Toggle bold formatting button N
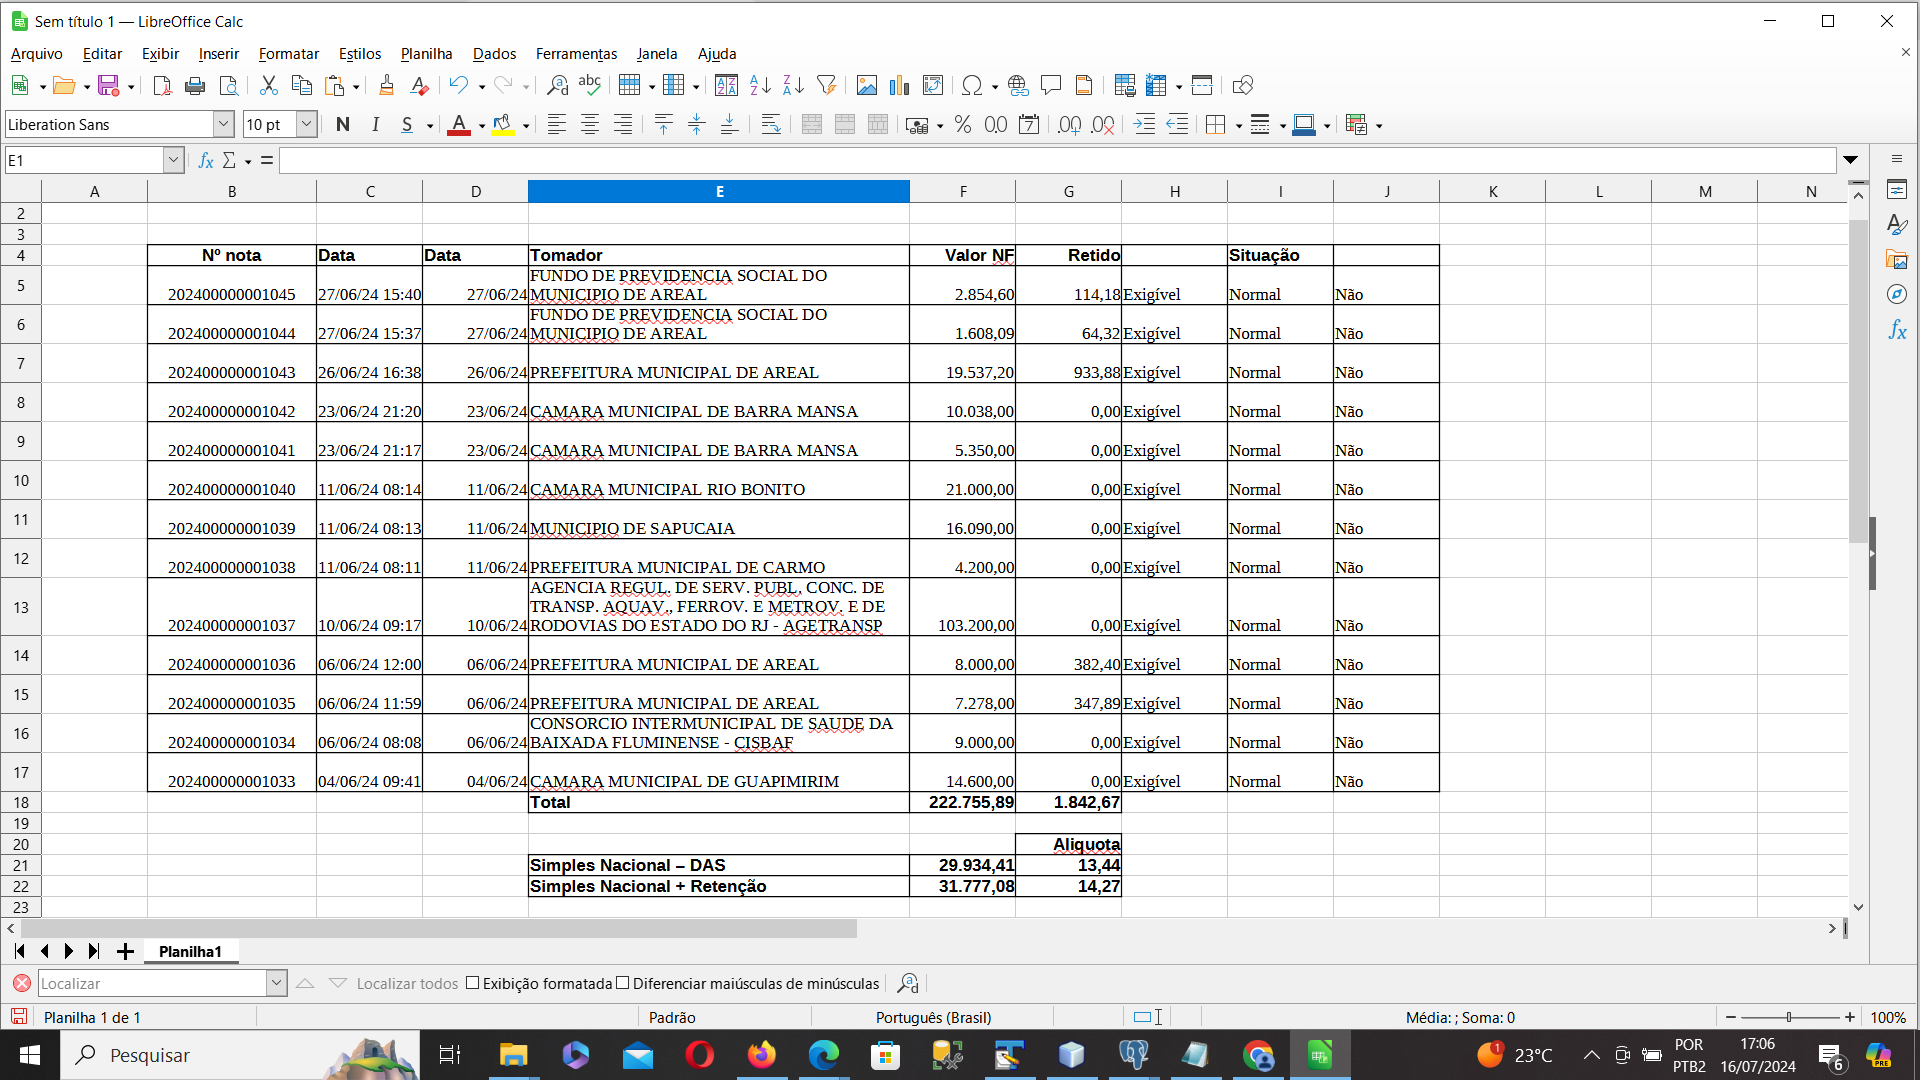The image size is (1920, 1080). [343, 125]
